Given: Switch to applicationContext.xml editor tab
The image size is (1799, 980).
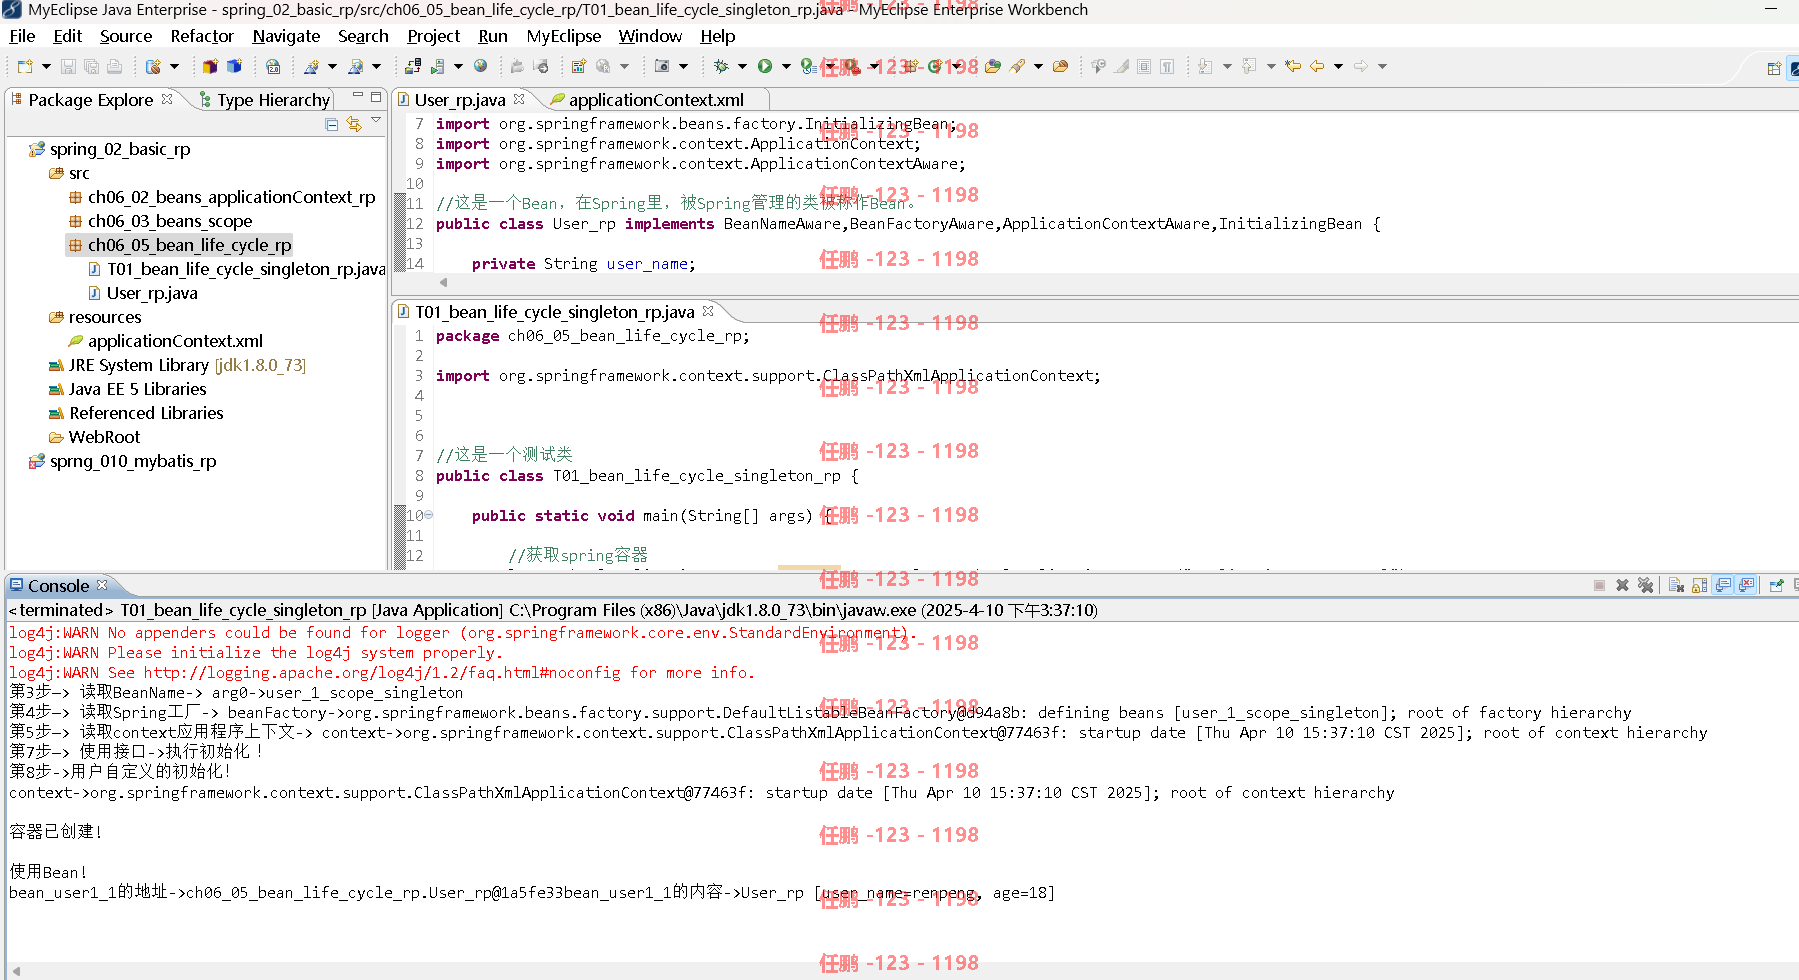Looking at the screenshot, I should coord(656,100).
